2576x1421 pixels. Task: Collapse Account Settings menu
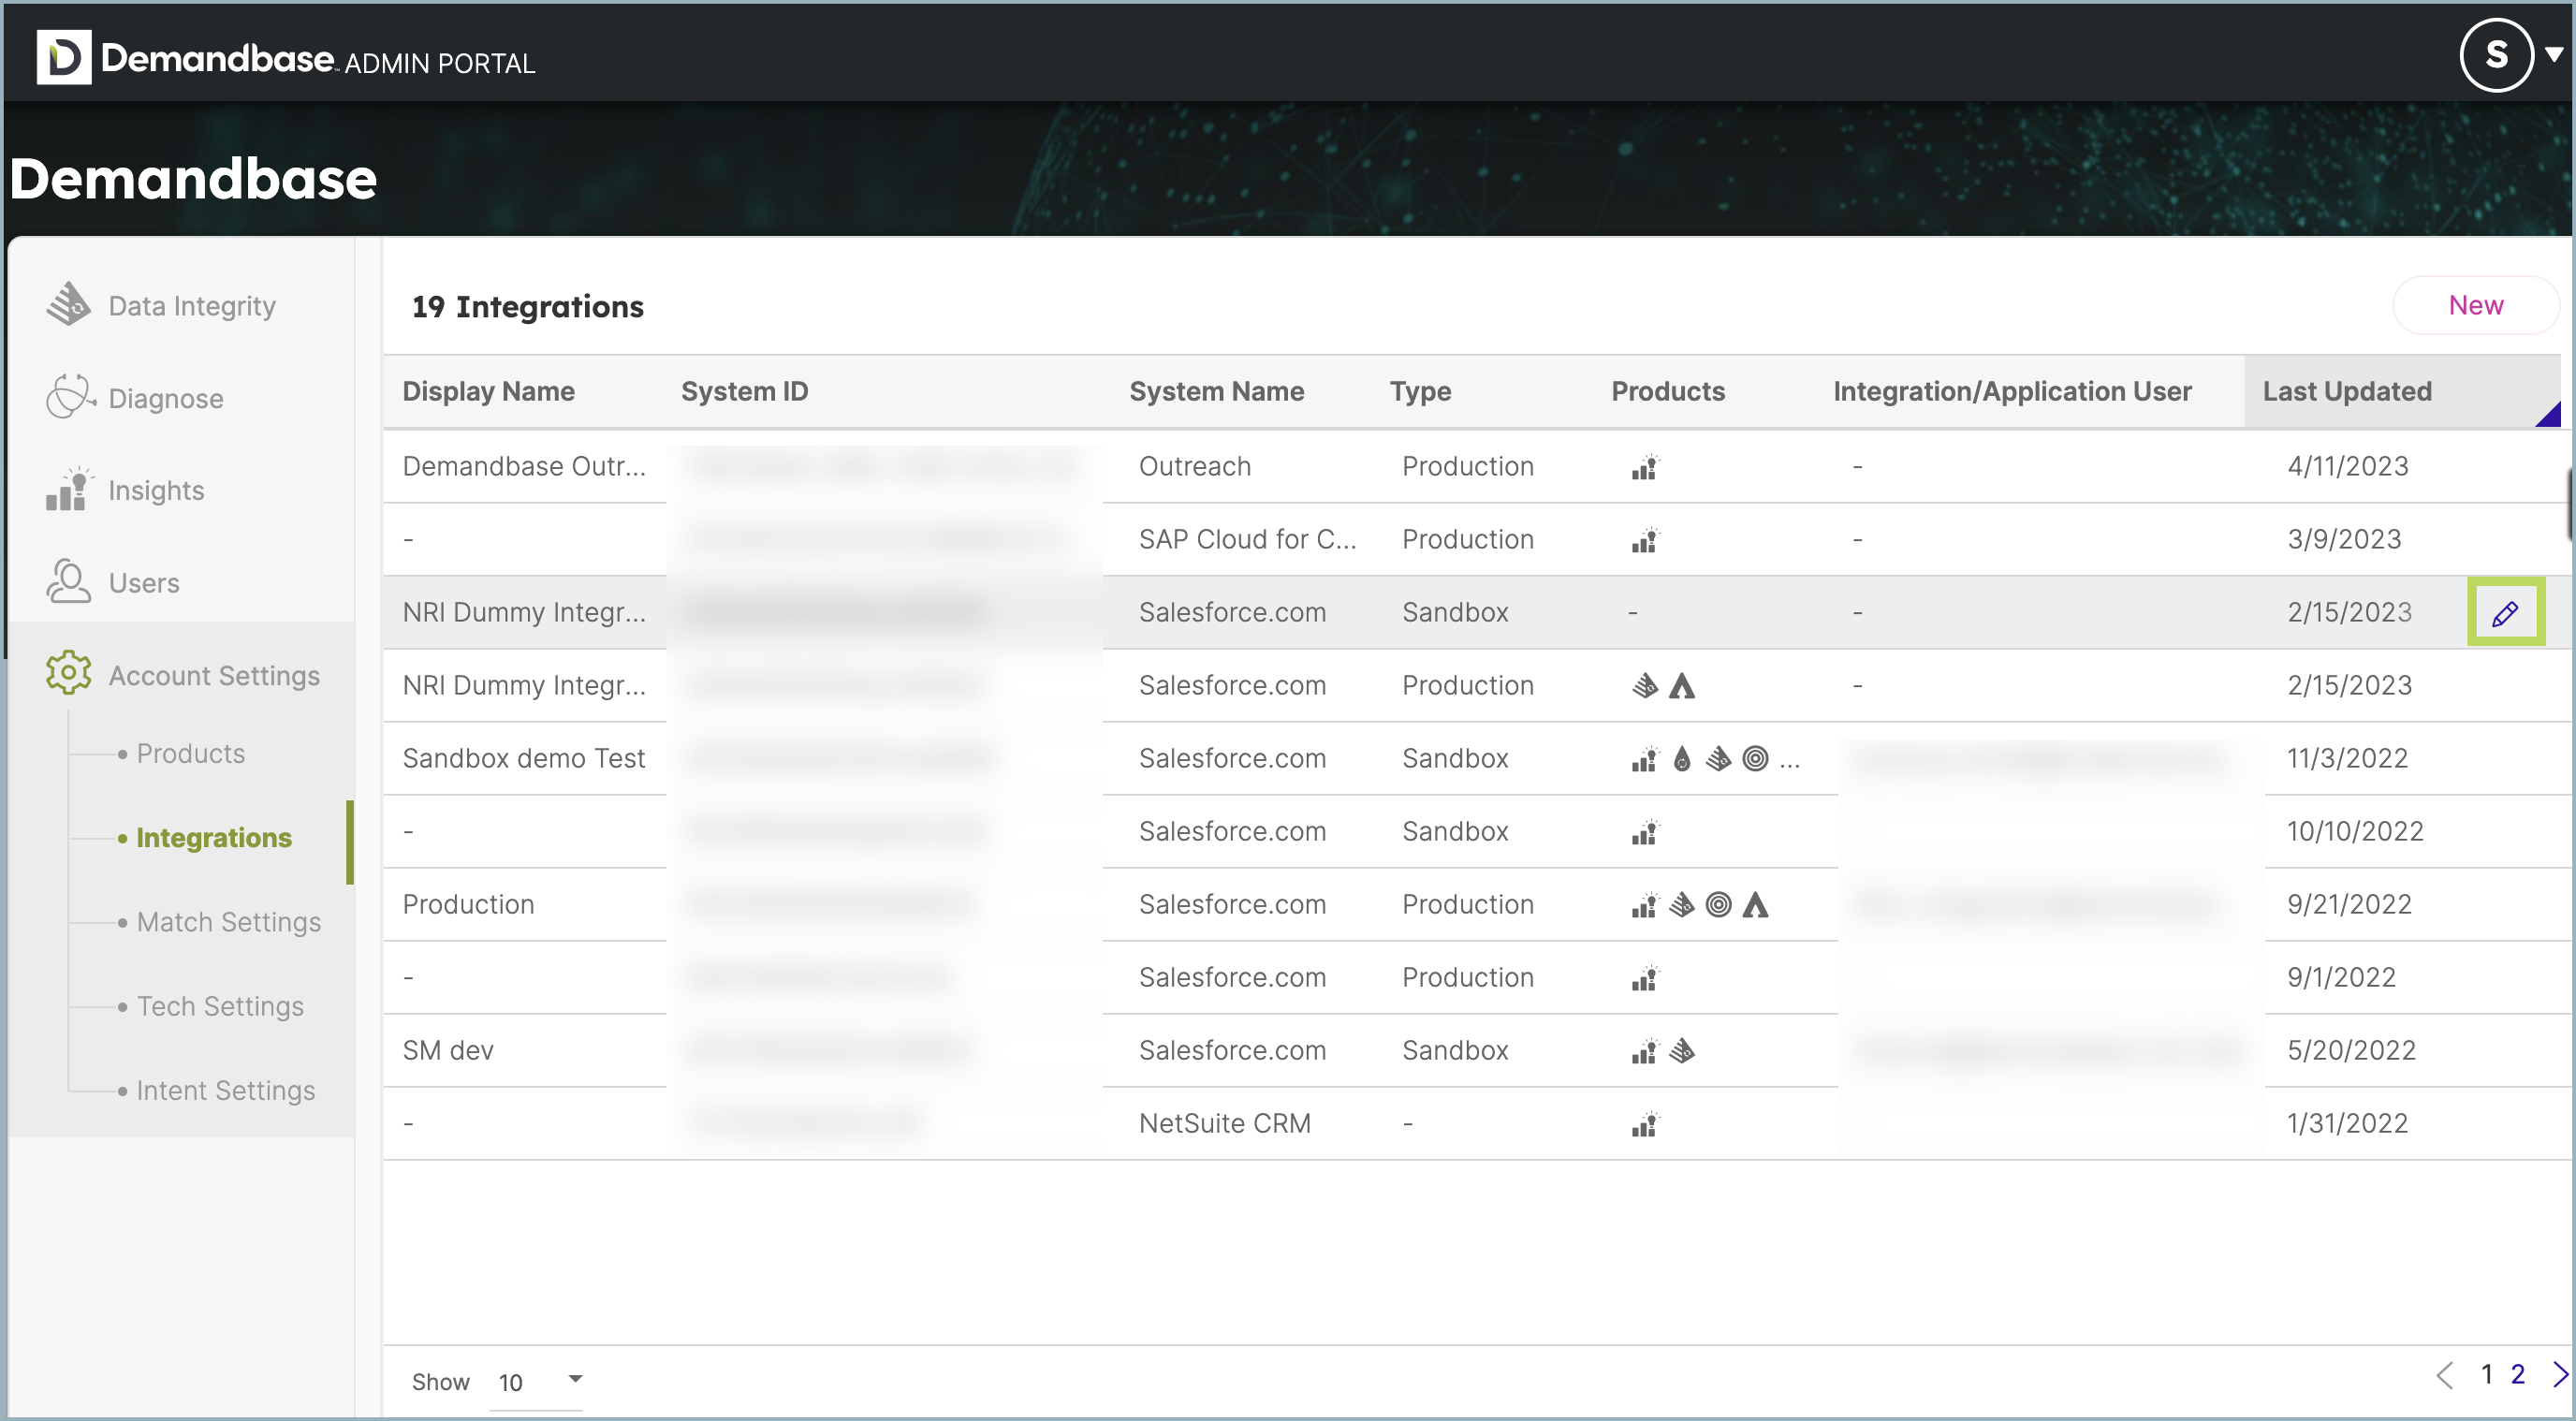[x=214, y=676]
